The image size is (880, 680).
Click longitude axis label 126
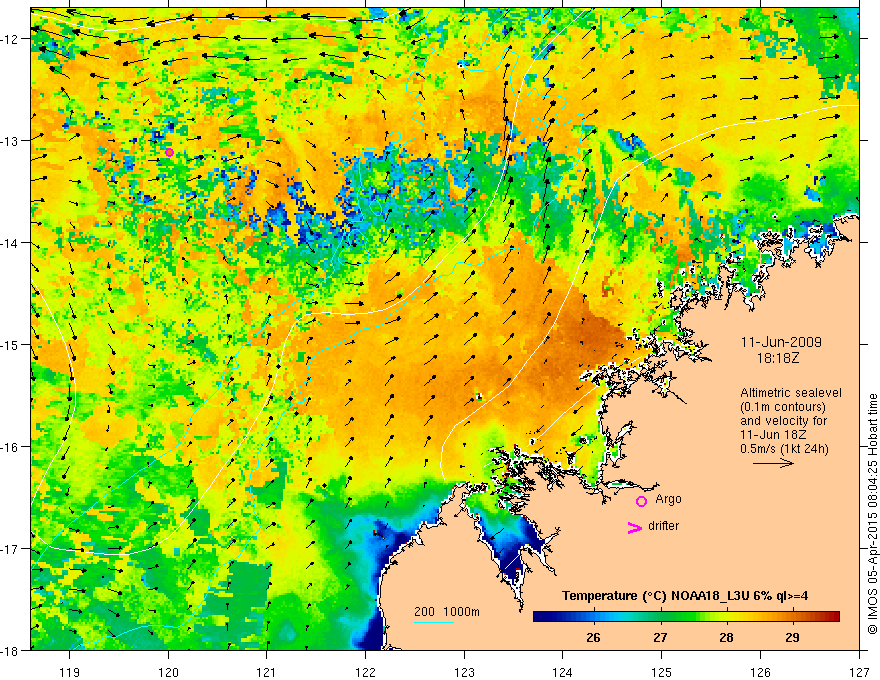coord(760,672)
